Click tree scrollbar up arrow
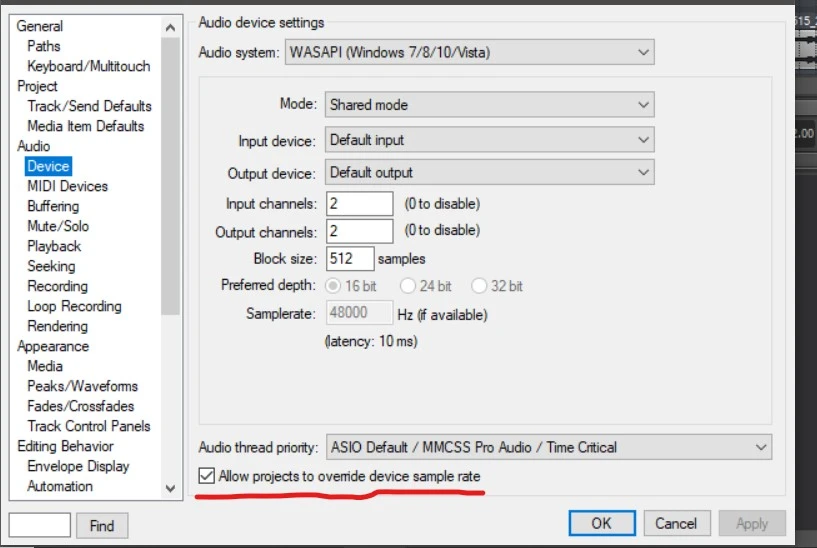817x548 pixels. 170,27
